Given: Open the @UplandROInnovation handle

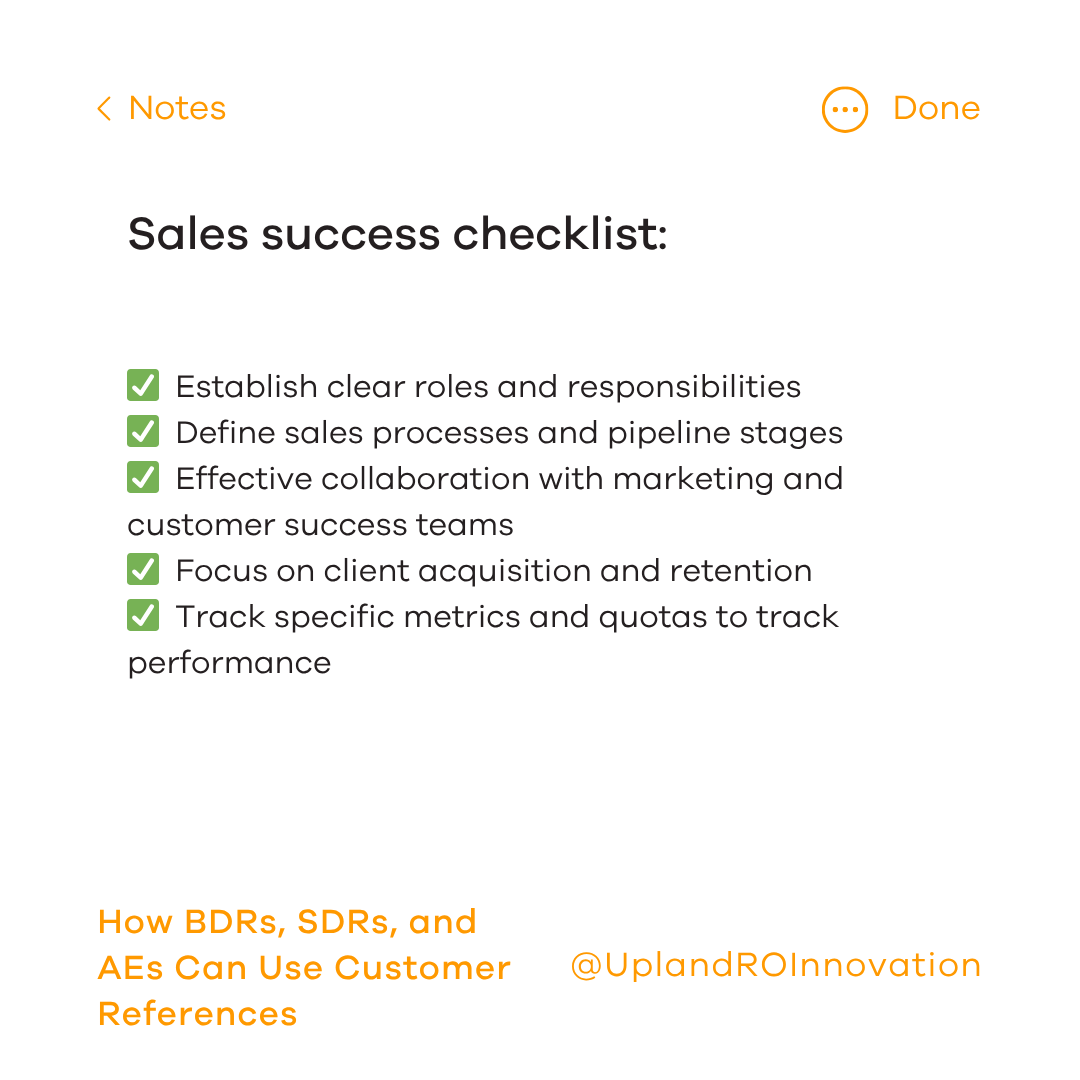Looking at the screenshot, I should coord(775,966).
